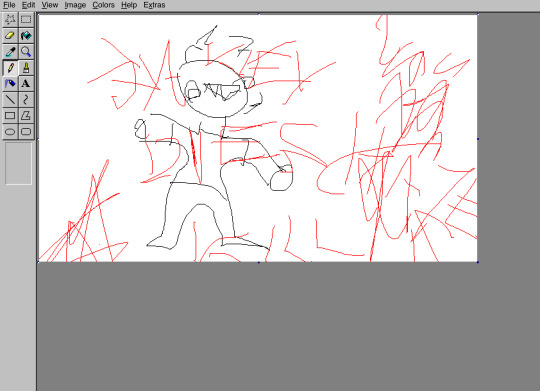This screenshot has width=540, height=391.
Task: Select the Rectangle shape tool
Action: click(10, 115)
